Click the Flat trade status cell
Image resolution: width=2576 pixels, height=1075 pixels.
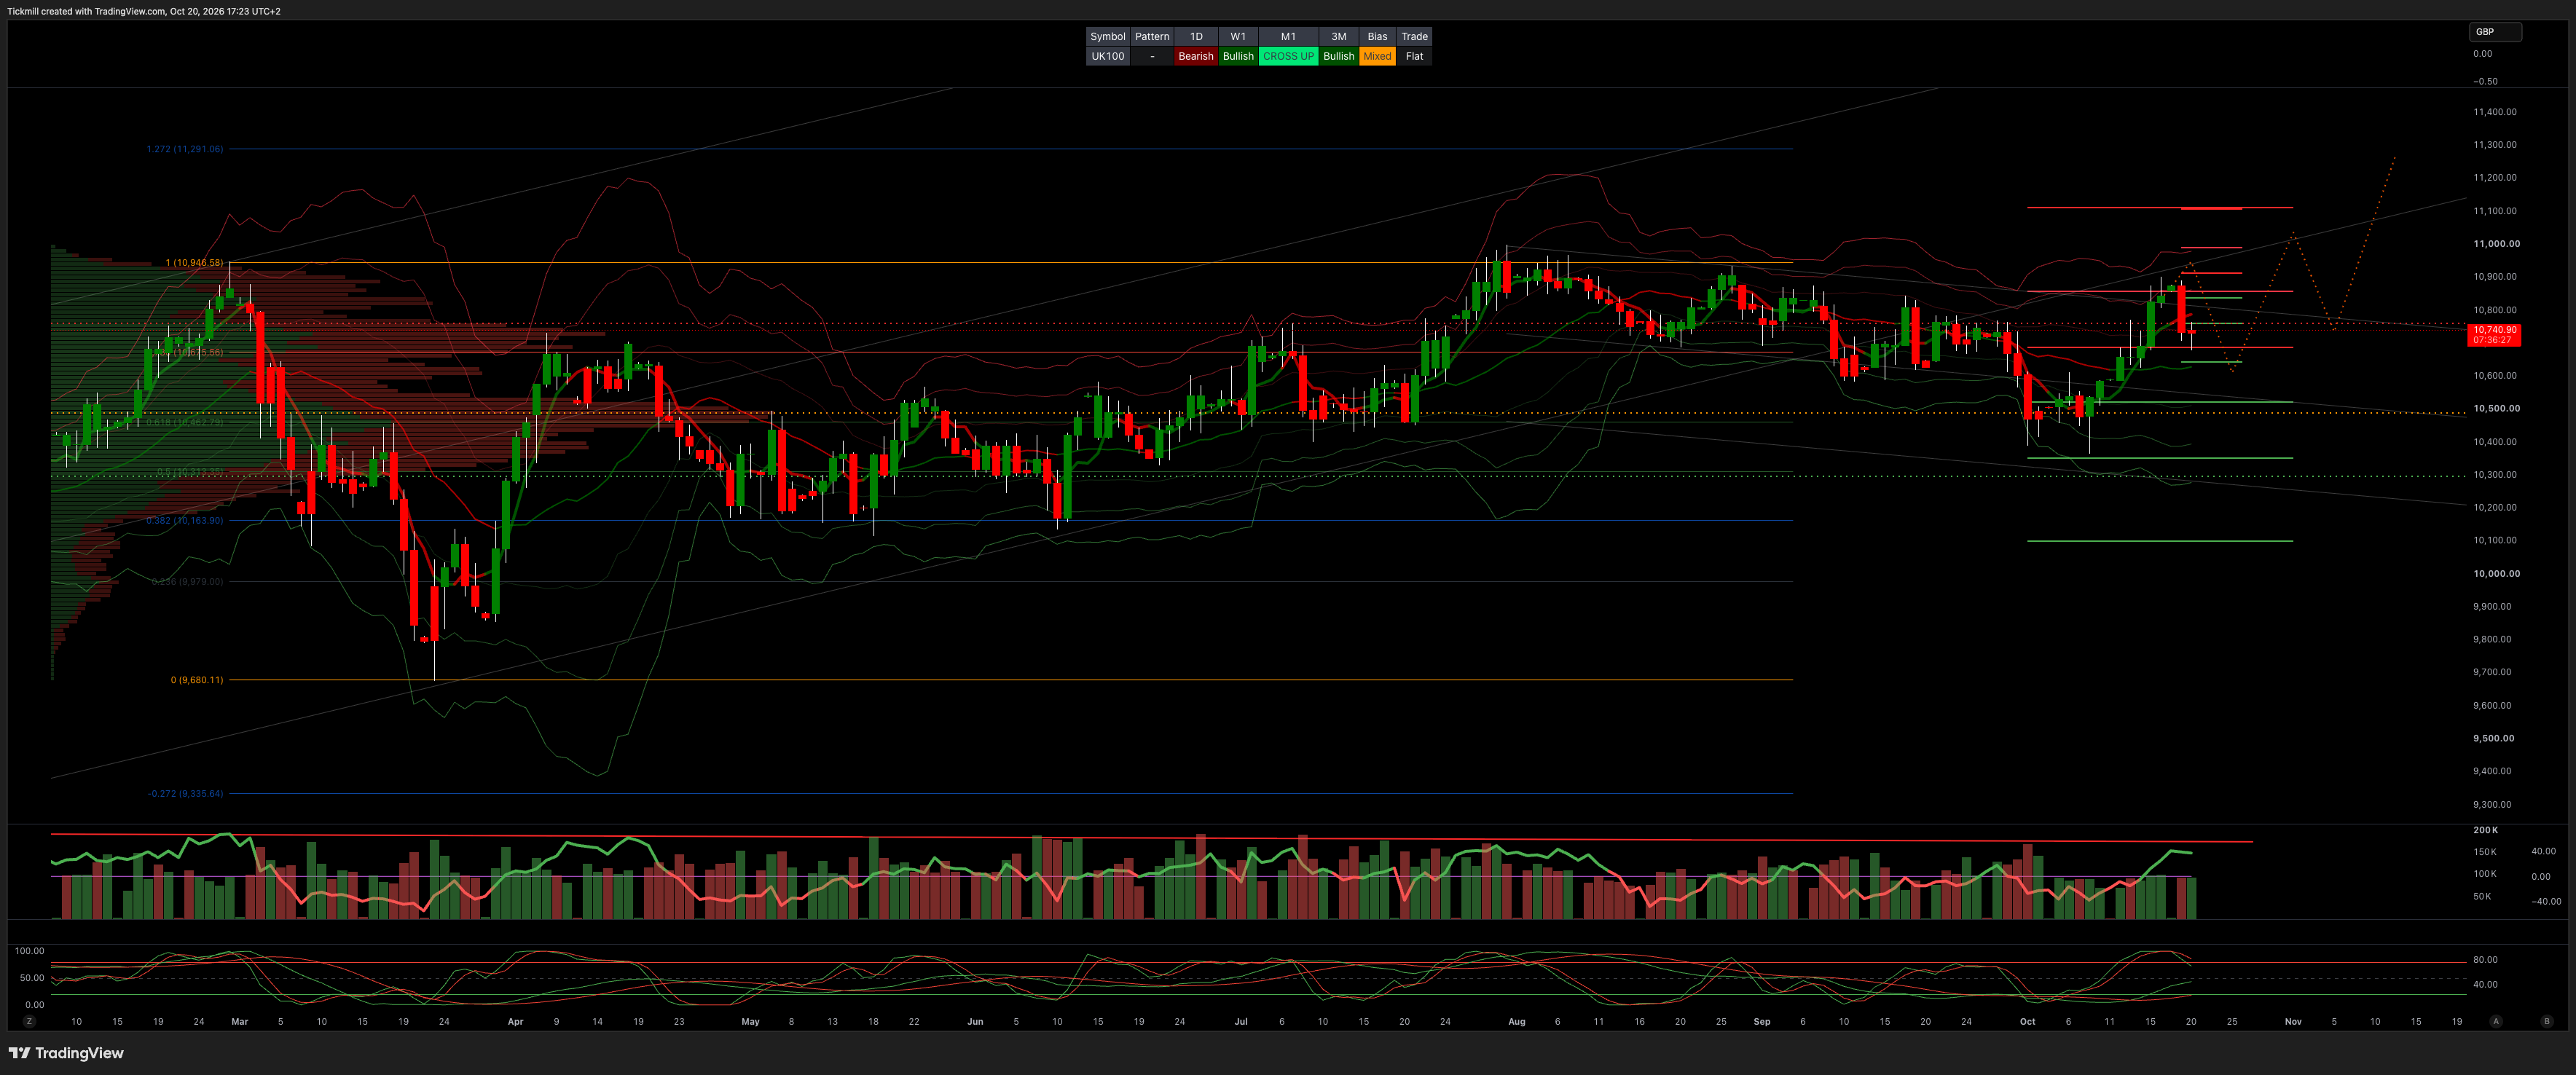tap(1414, 56)
